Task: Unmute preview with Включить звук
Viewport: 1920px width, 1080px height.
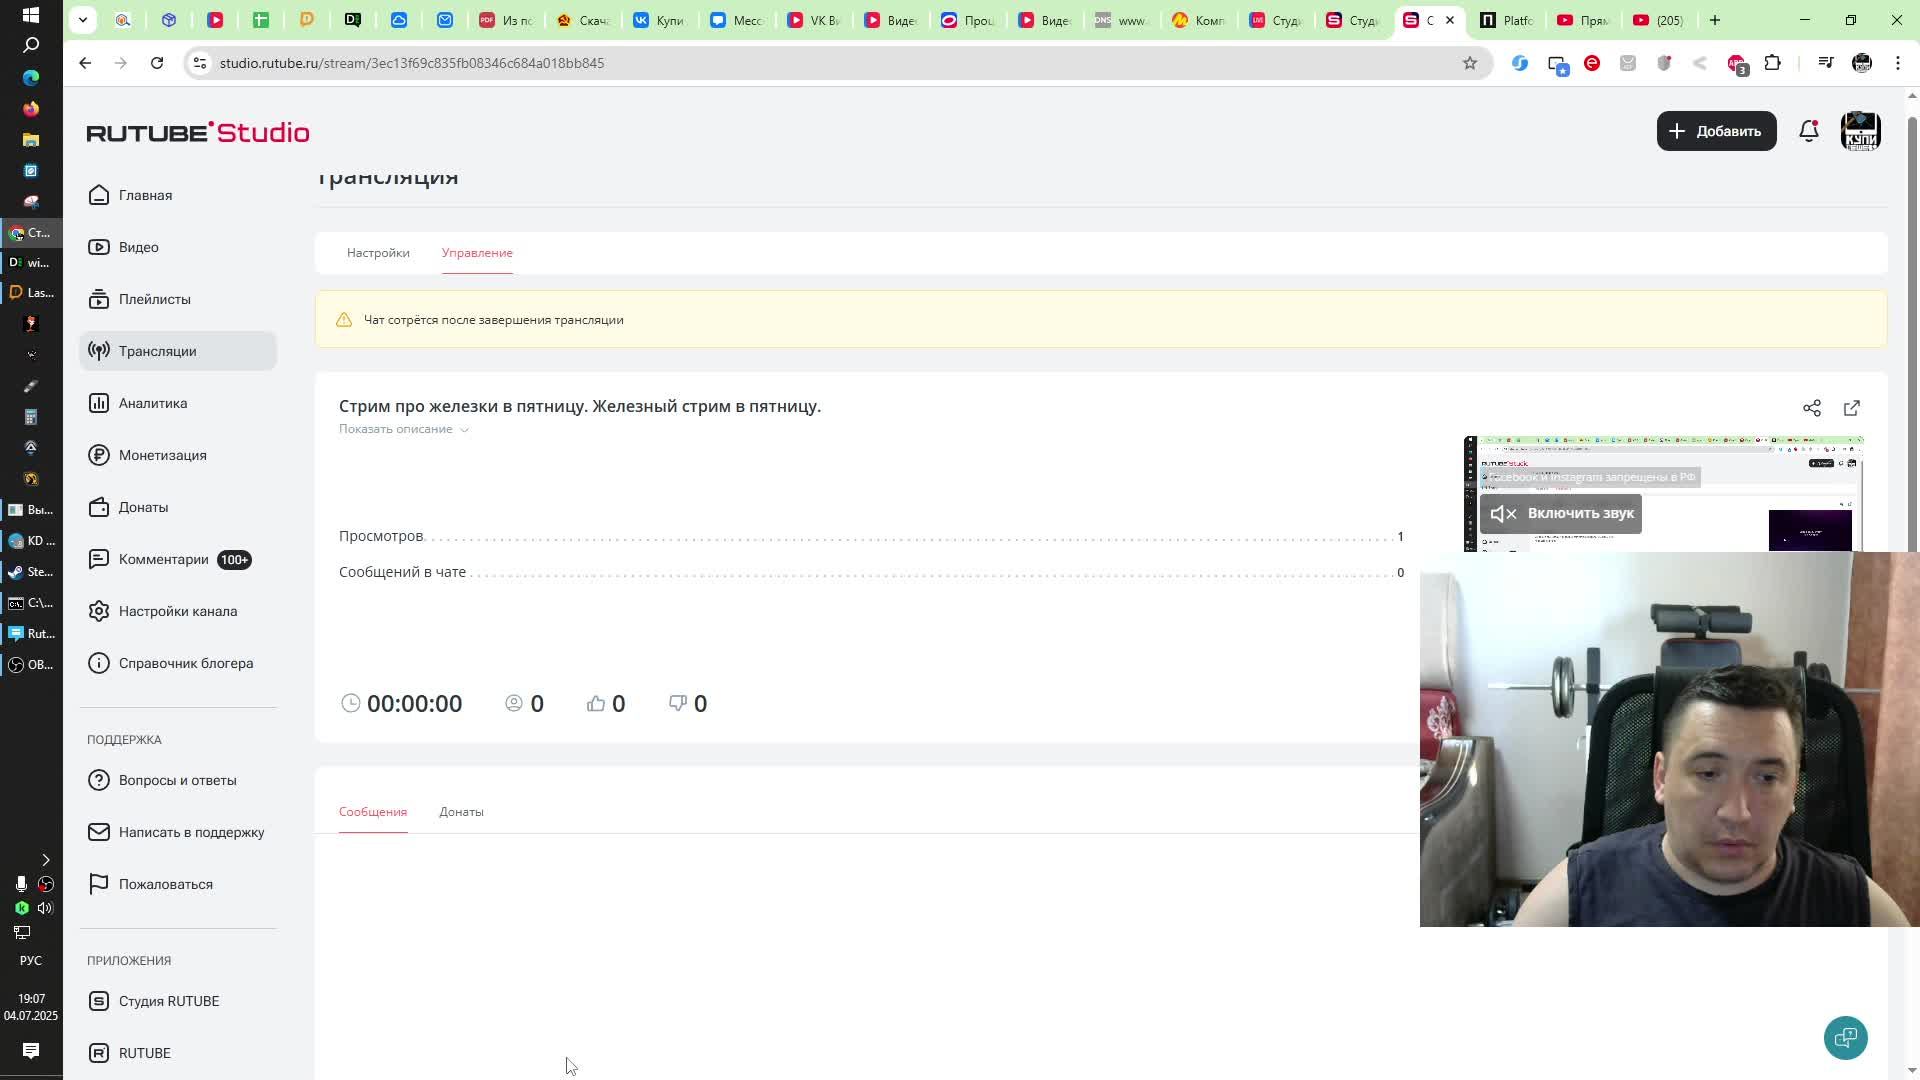Action: pos(1560,513)
